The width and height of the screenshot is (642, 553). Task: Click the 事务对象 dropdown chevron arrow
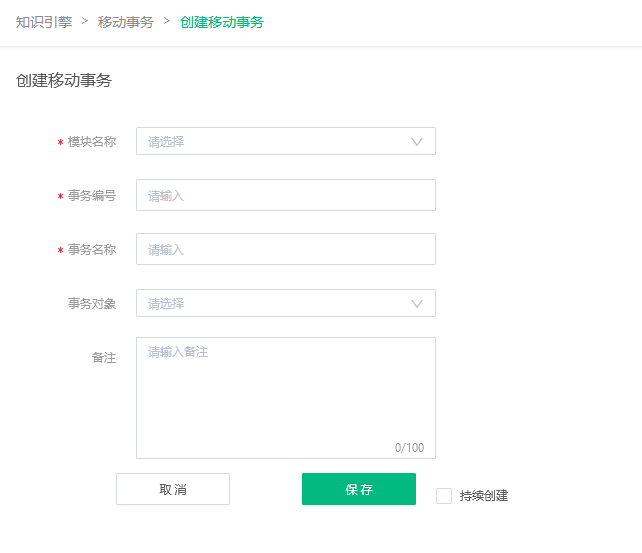click(x=417, y=304)
